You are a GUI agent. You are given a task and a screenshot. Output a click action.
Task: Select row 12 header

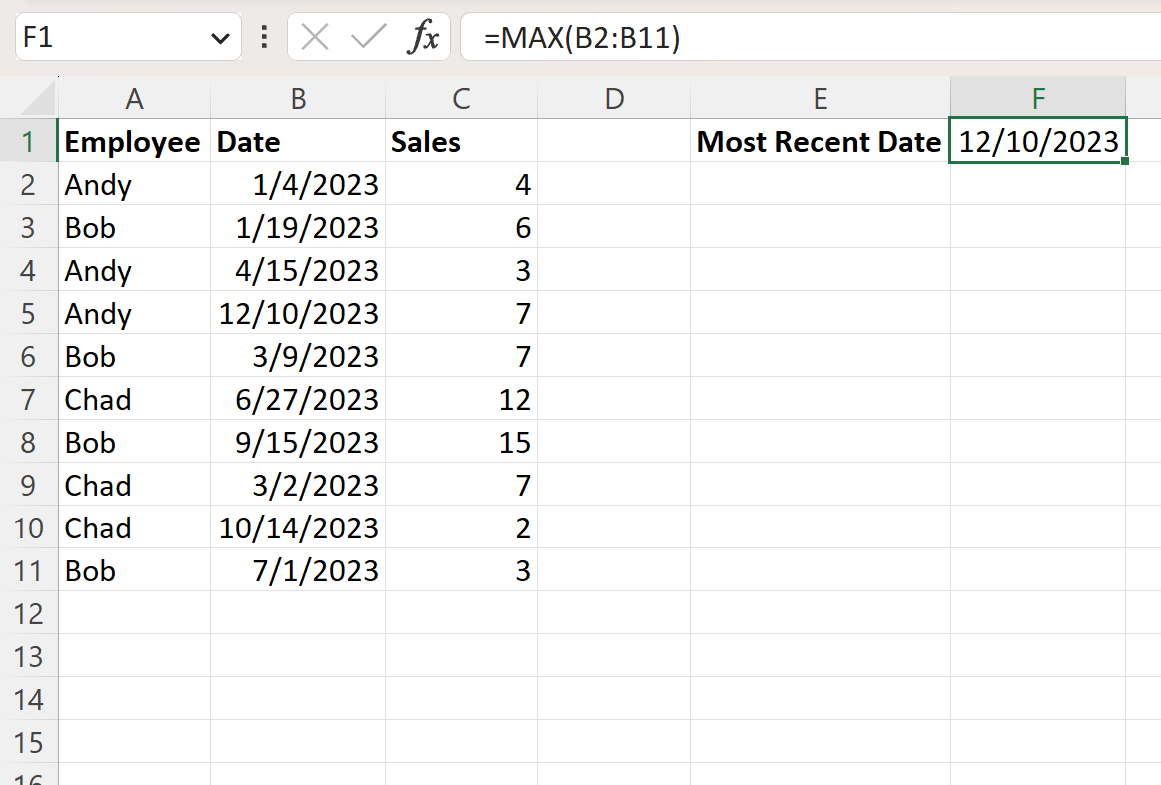(28, 613)
